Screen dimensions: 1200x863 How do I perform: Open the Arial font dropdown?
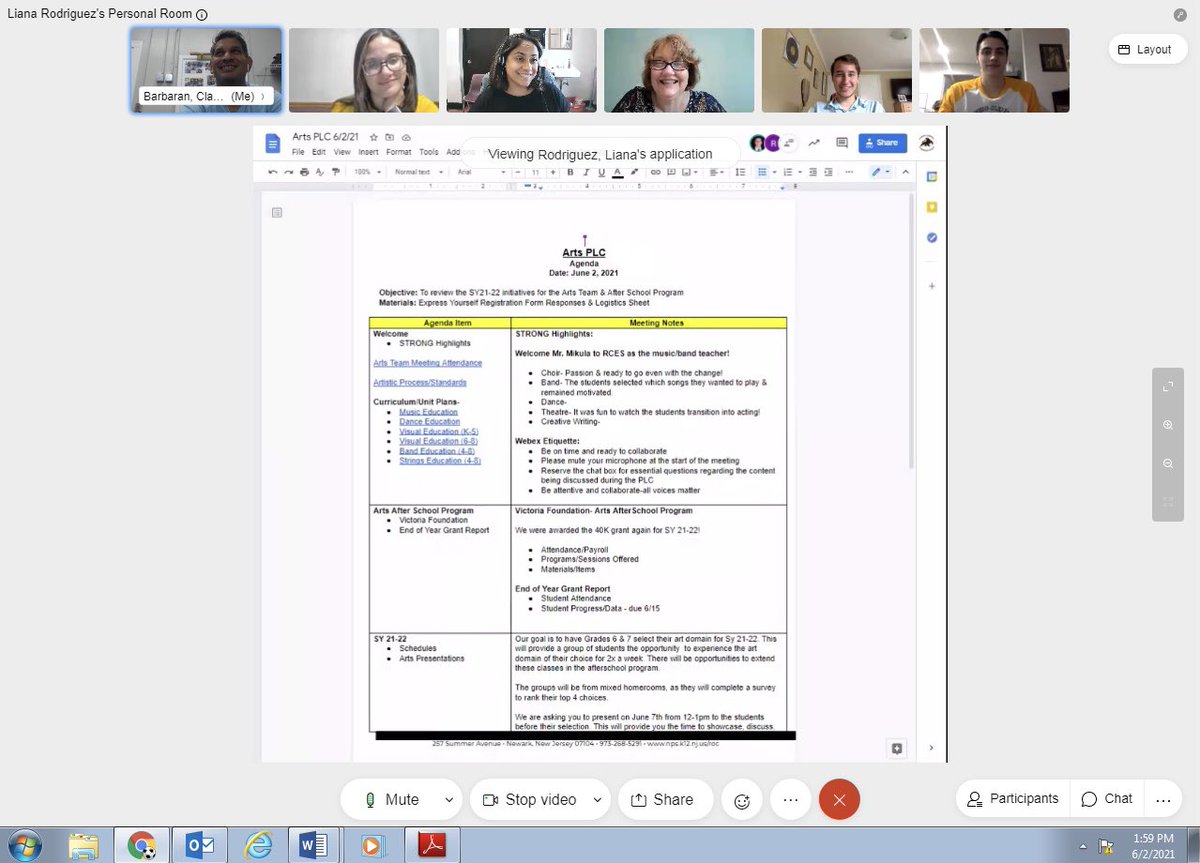(481, 172)
